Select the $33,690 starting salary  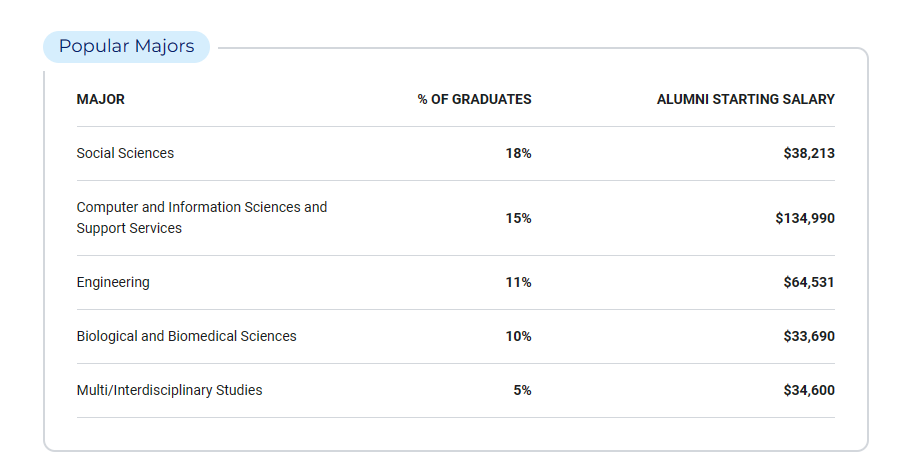coord(809,336)
